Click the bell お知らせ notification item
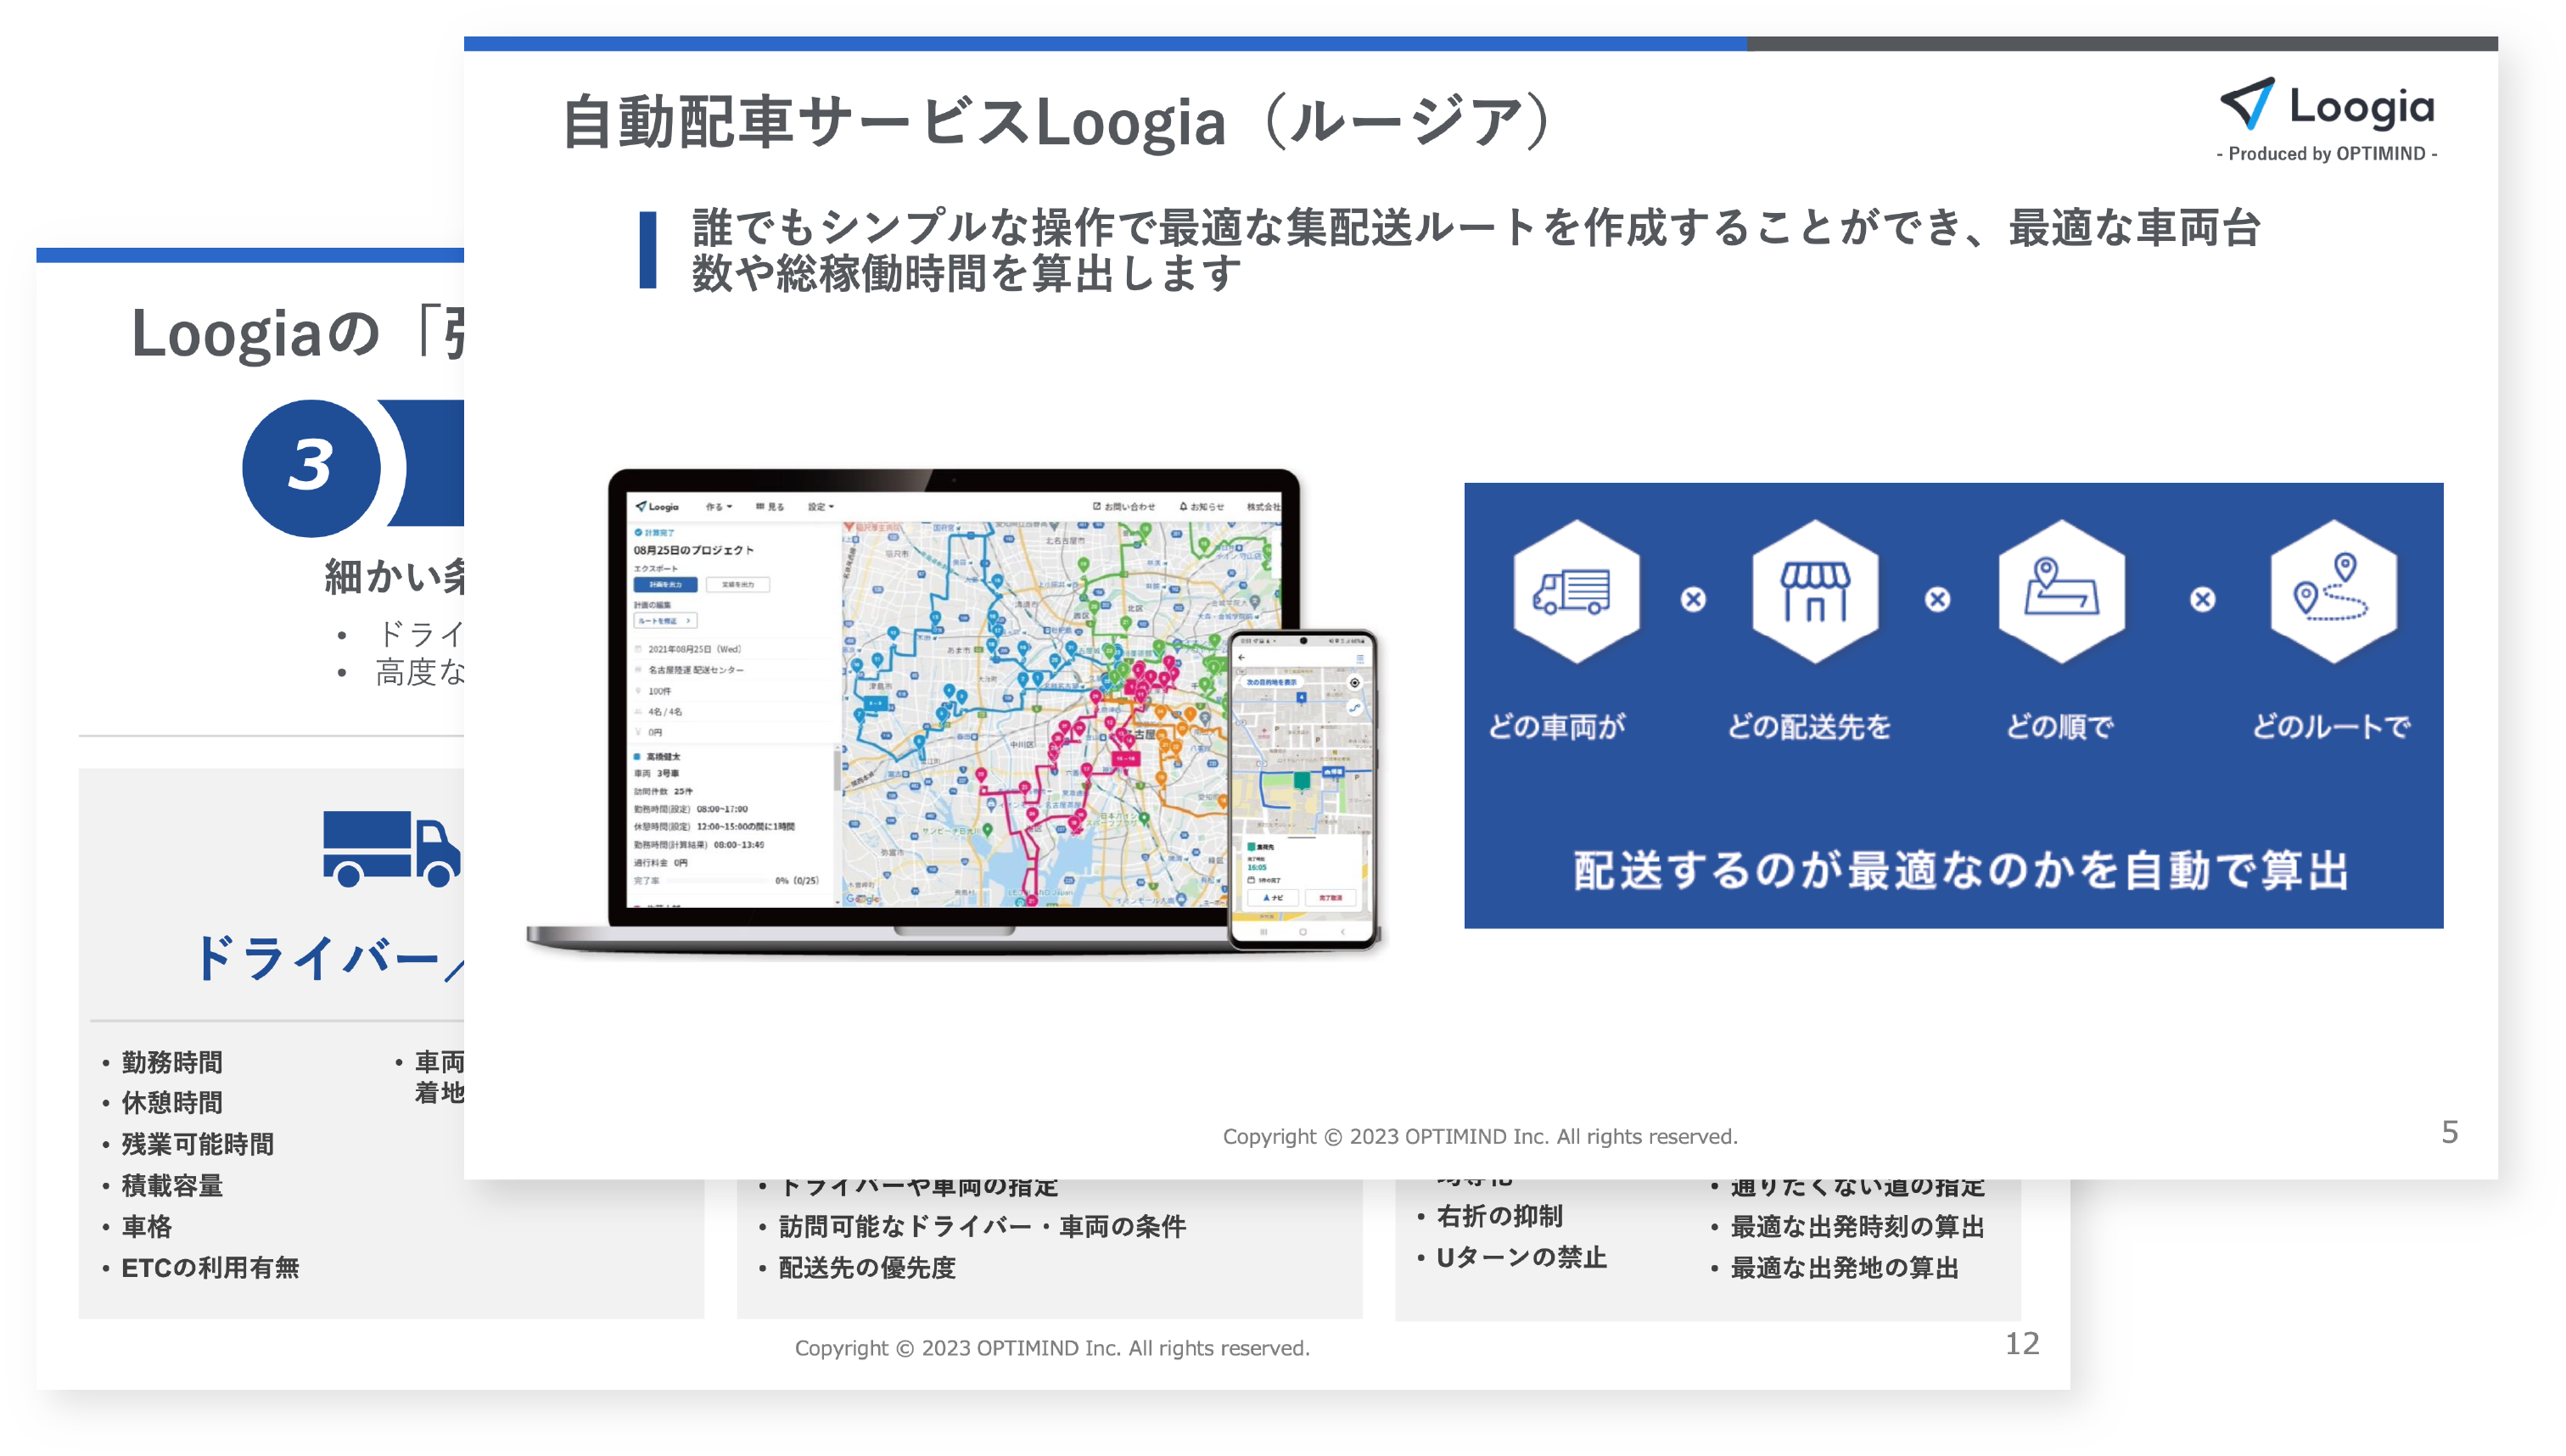This screenshot has width=2566, height=1456. pyautogui.click(x=1201, y=507)
